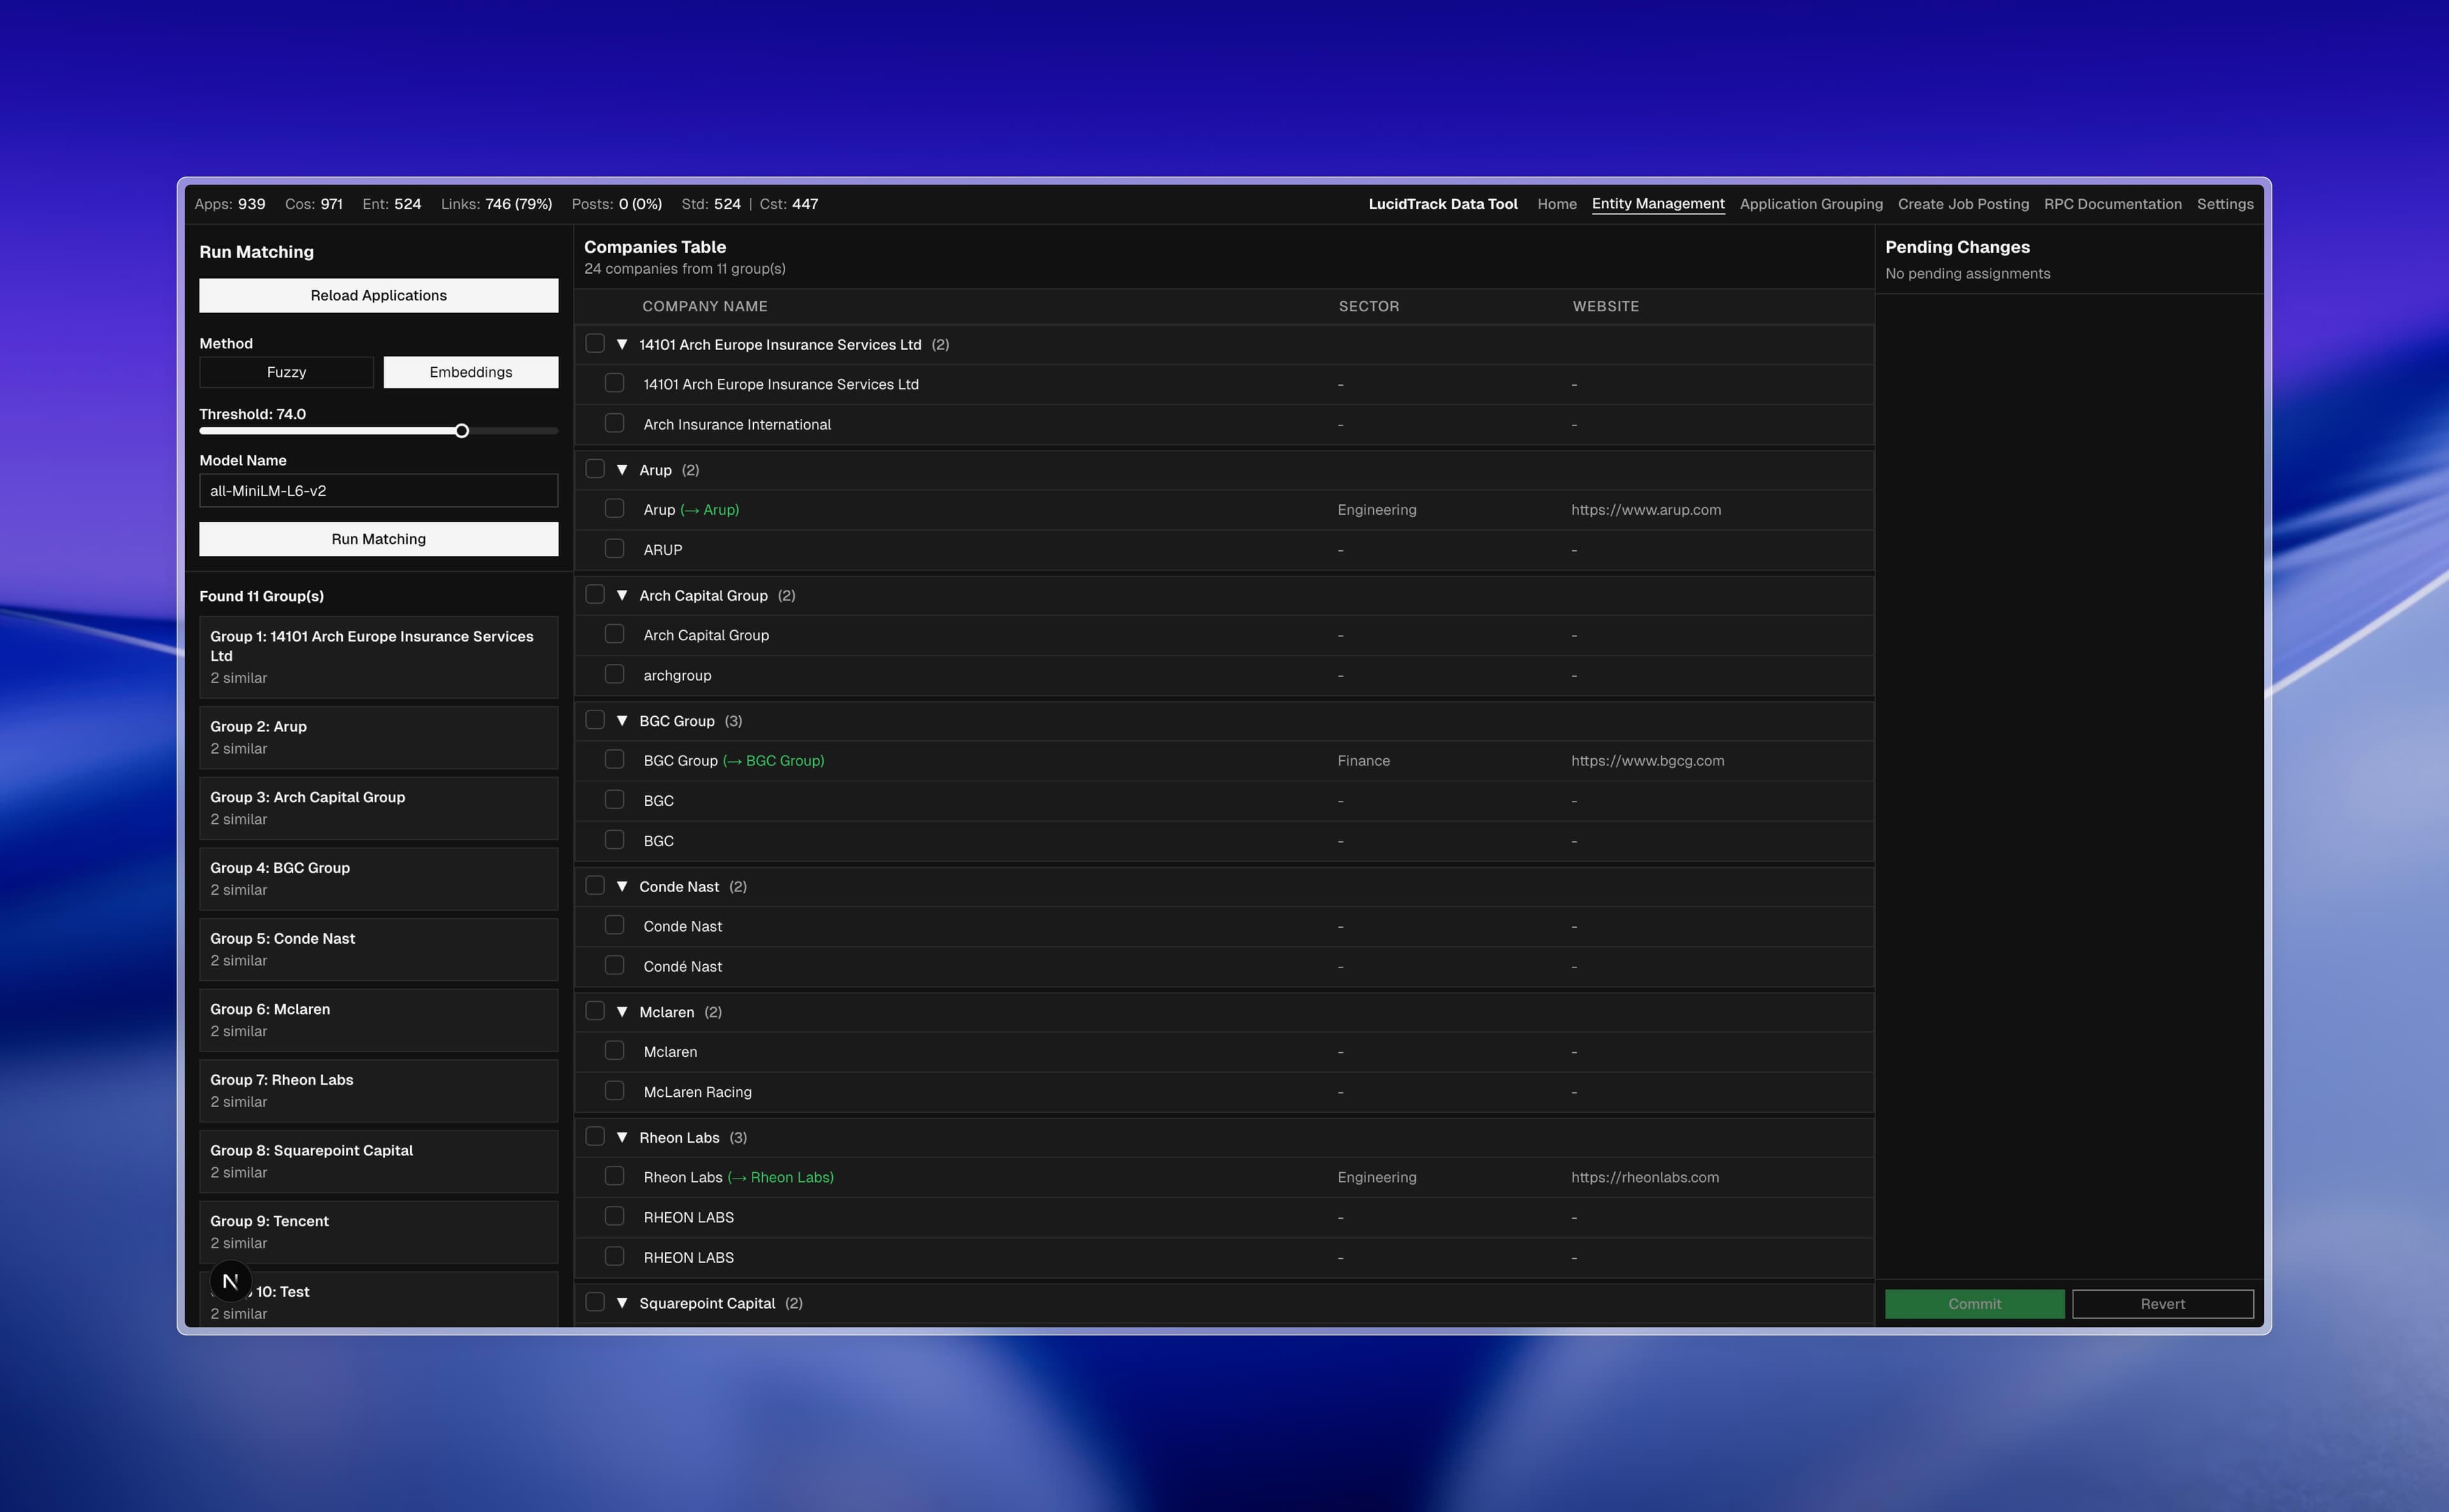Select the Squarepoint Capital group checkbox
The width and height of the screenshot is (2449, 1512).
(595, 1302)
